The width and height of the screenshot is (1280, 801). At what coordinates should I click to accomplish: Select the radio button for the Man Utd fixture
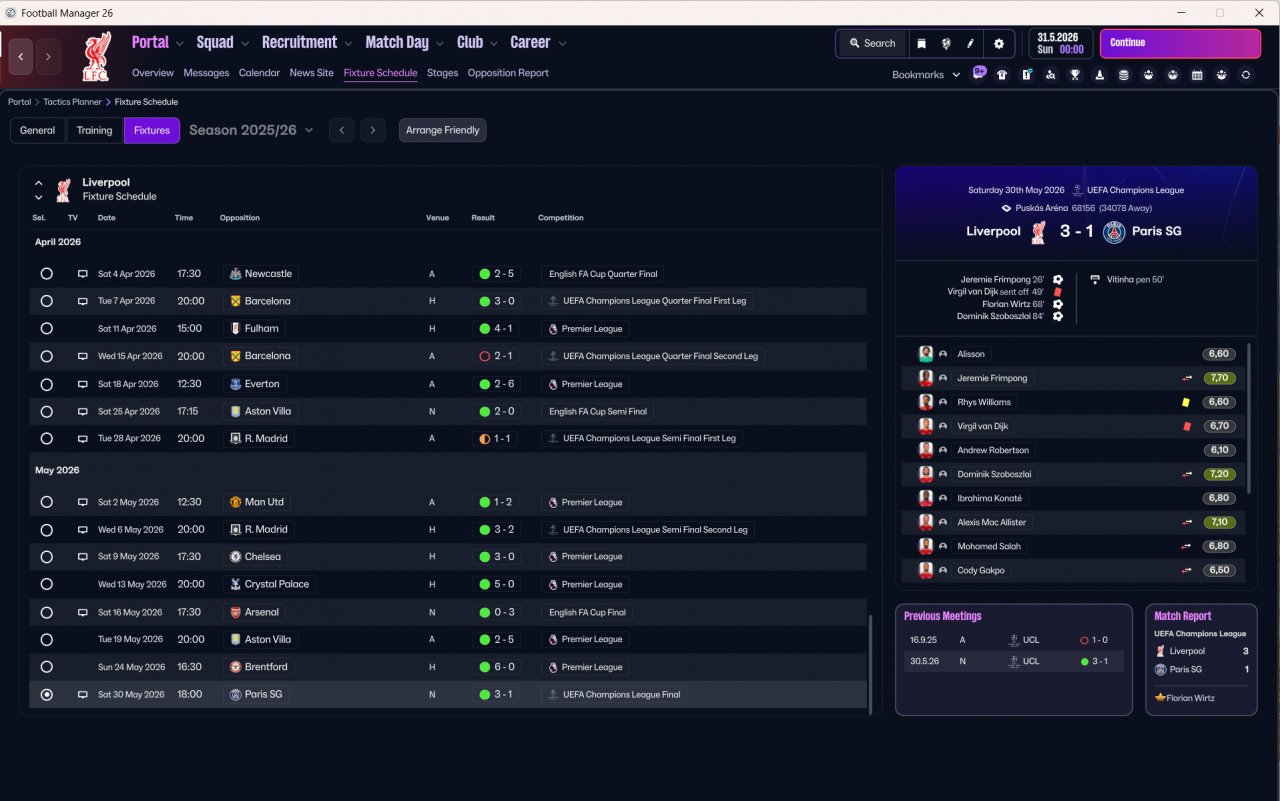[x=46, y=502]
